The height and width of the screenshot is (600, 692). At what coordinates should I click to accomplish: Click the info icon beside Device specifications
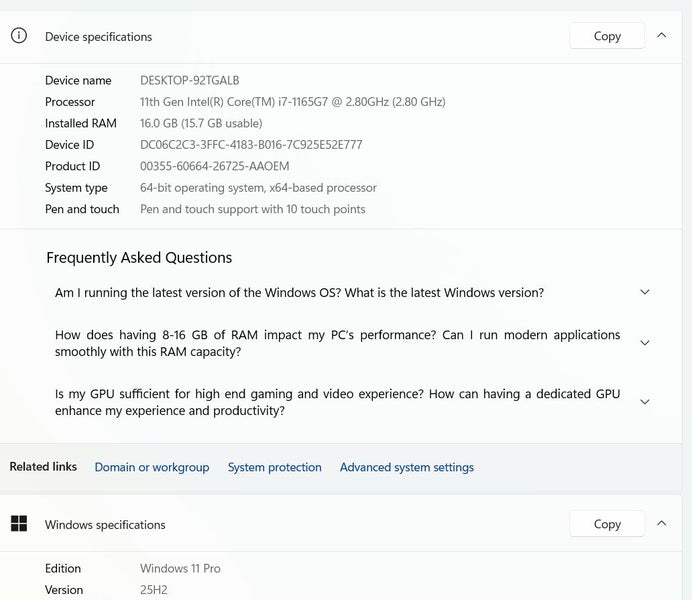tap(19, 36)
